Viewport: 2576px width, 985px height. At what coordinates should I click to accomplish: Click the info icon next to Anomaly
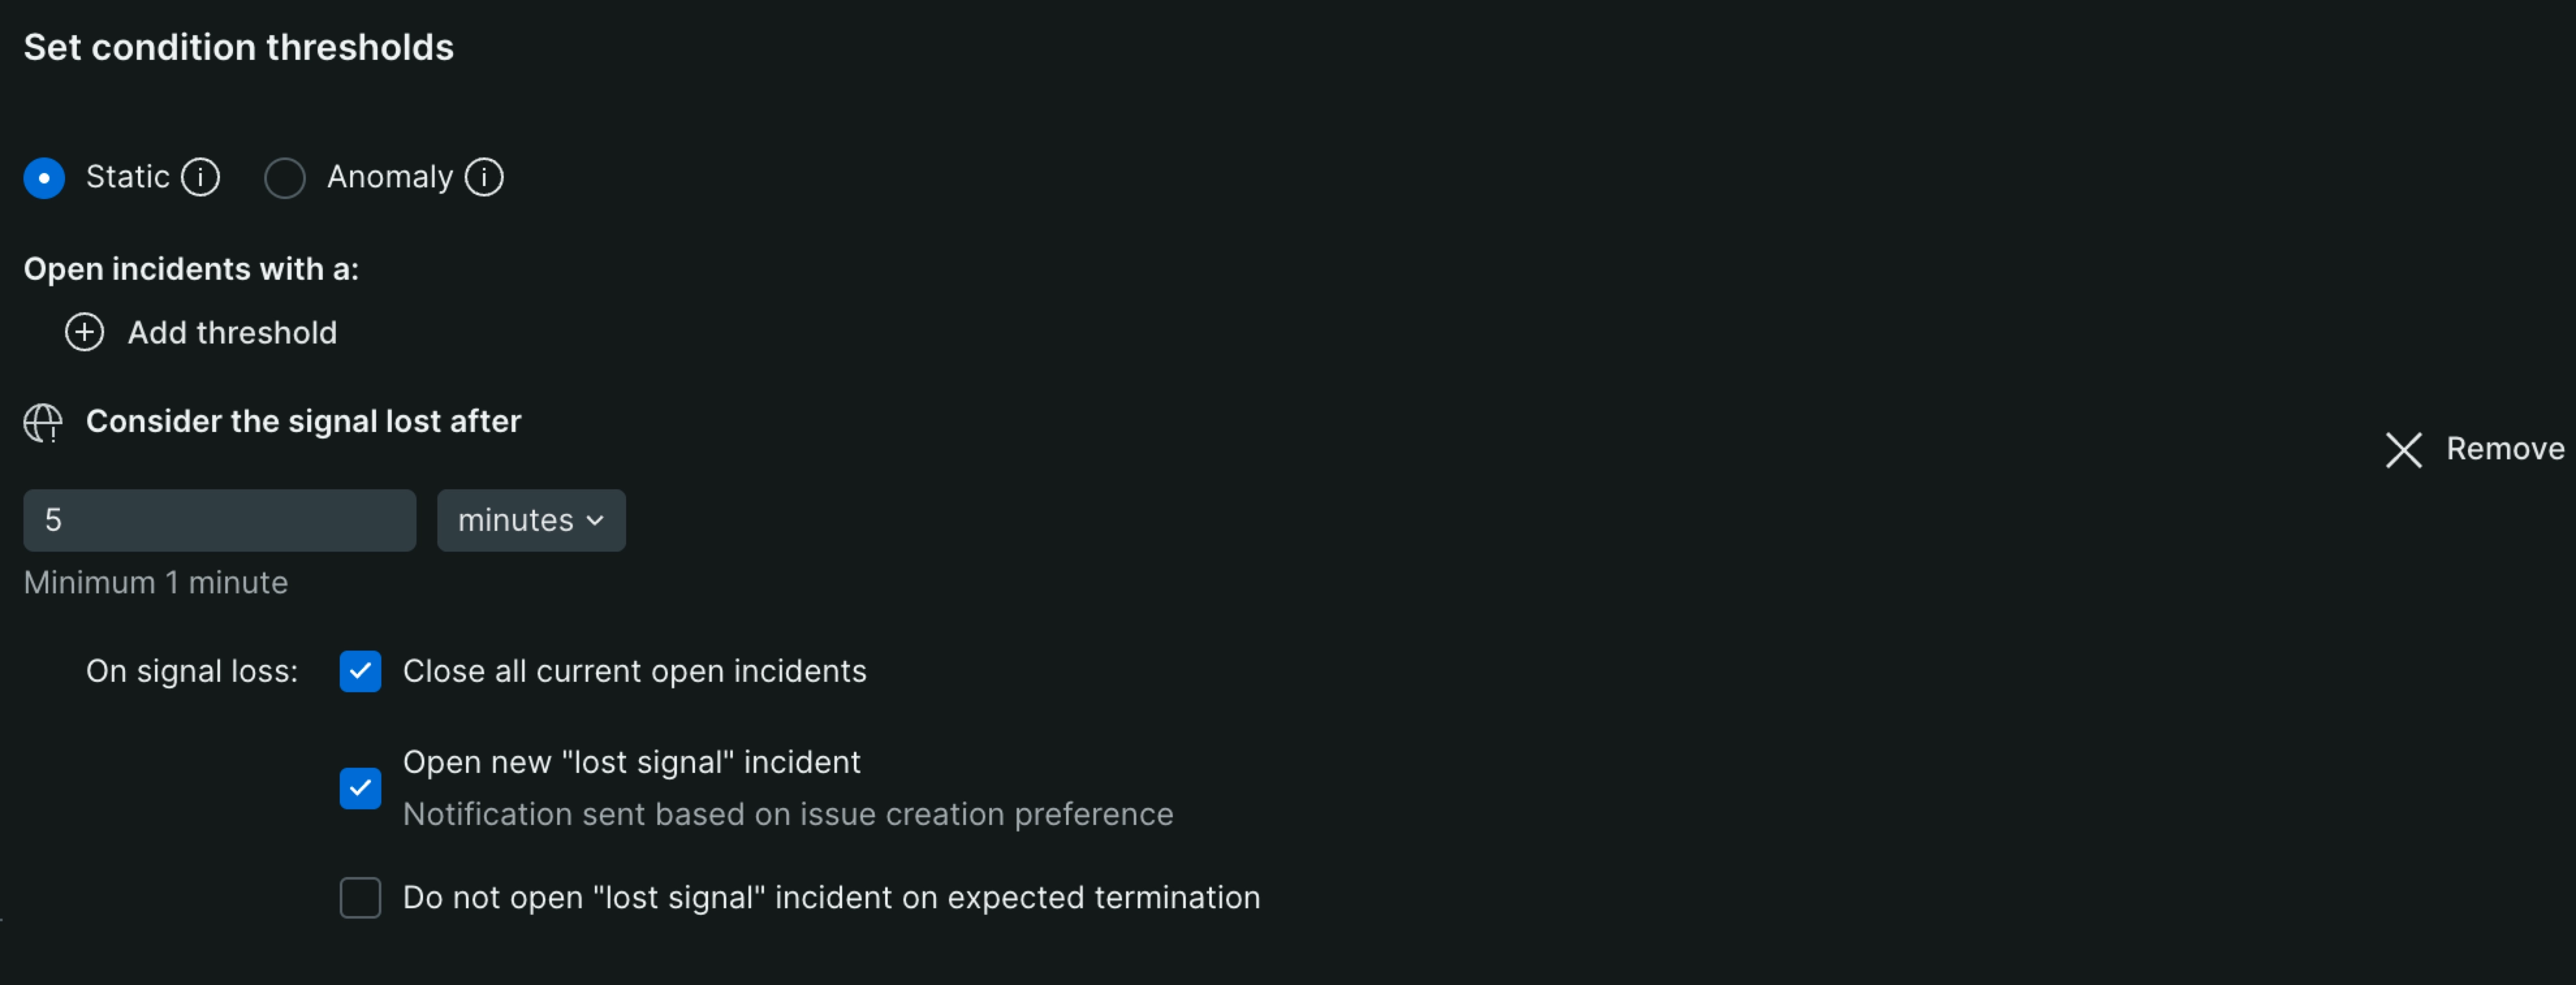pos(484,178)
